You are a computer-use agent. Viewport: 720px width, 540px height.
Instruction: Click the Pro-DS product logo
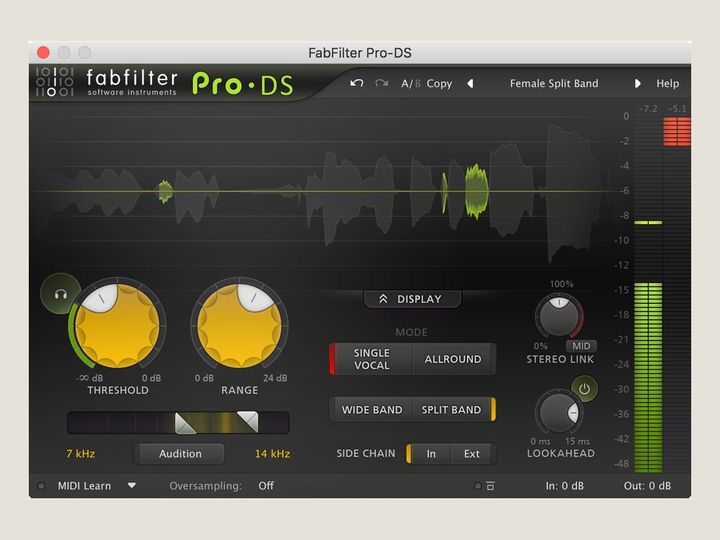coord(242,84)
